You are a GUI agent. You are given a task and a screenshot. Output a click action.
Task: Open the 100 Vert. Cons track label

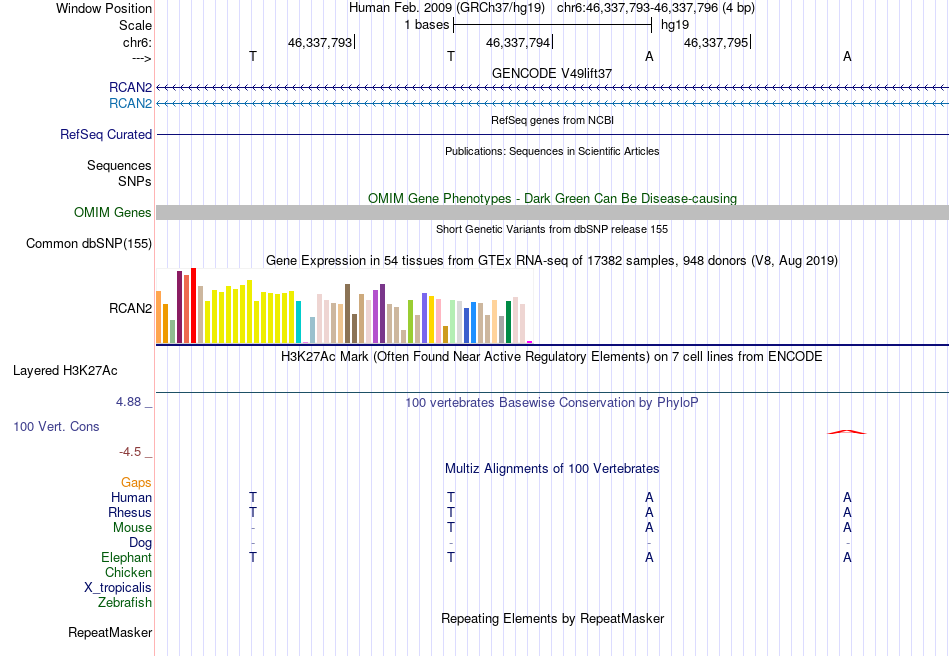(x=56, y=426)
